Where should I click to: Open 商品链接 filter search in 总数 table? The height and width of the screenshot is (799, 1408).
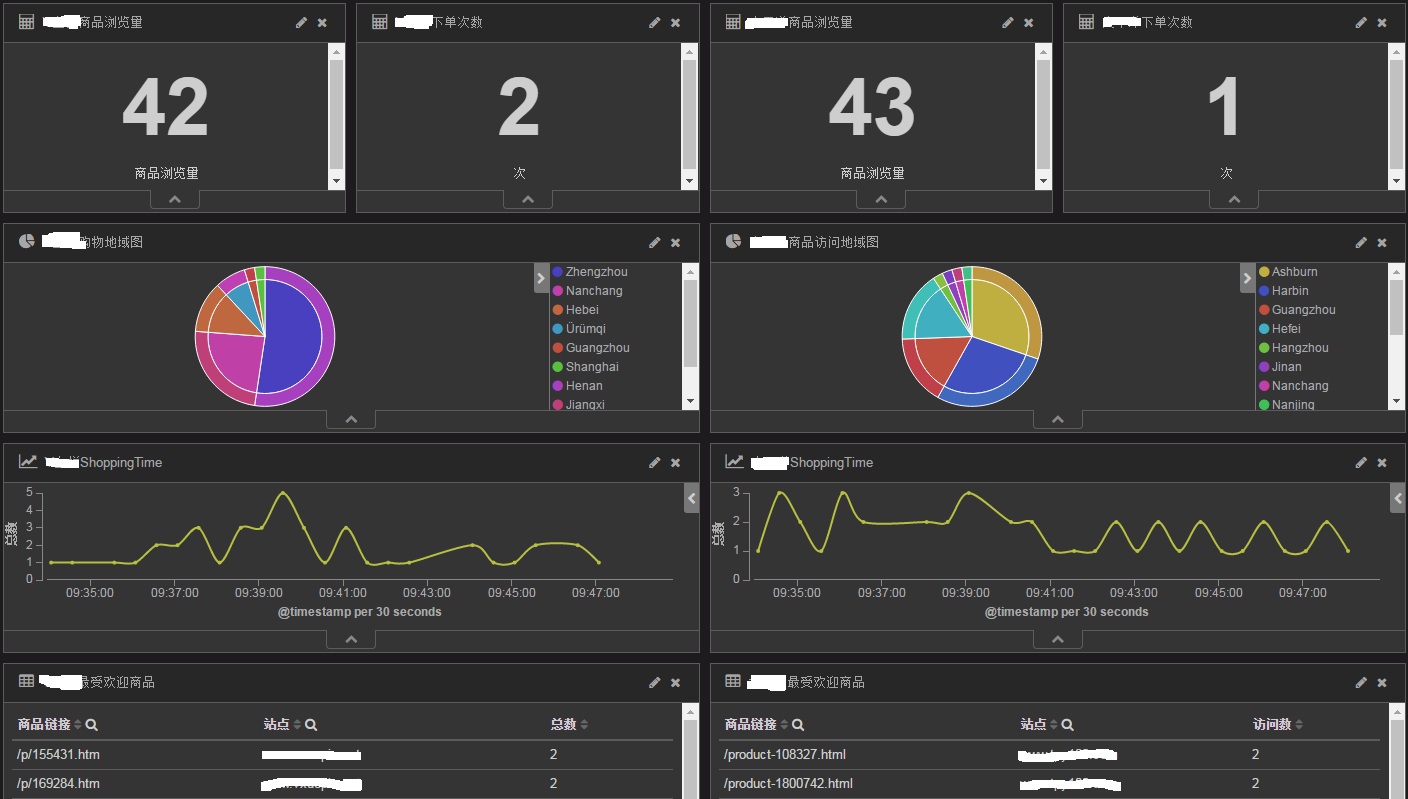(92, 725)
